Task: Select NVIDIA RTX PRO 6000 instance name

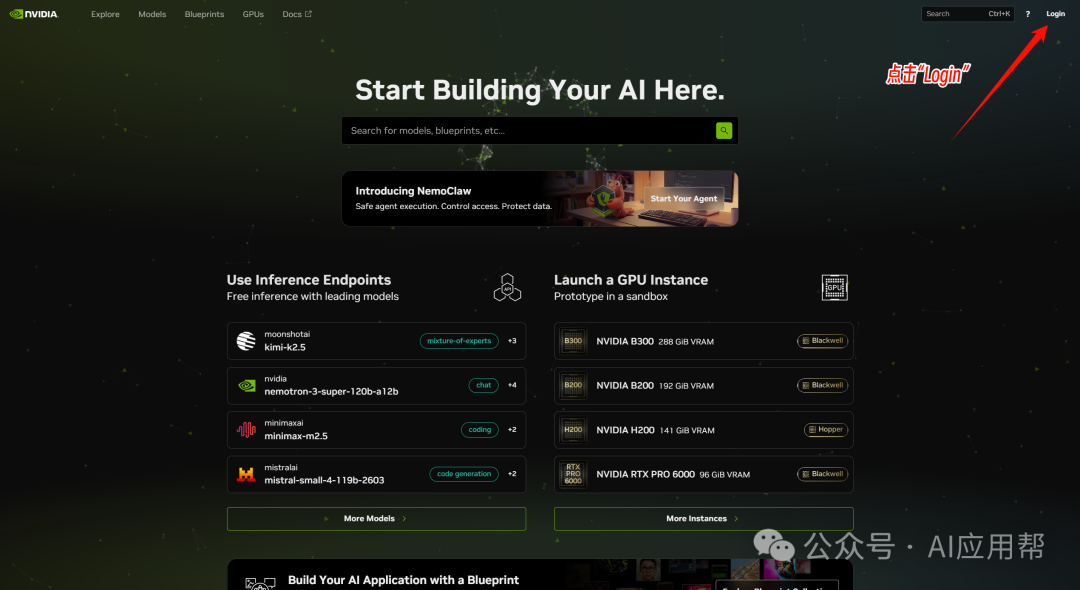Action: coord(645,474)
